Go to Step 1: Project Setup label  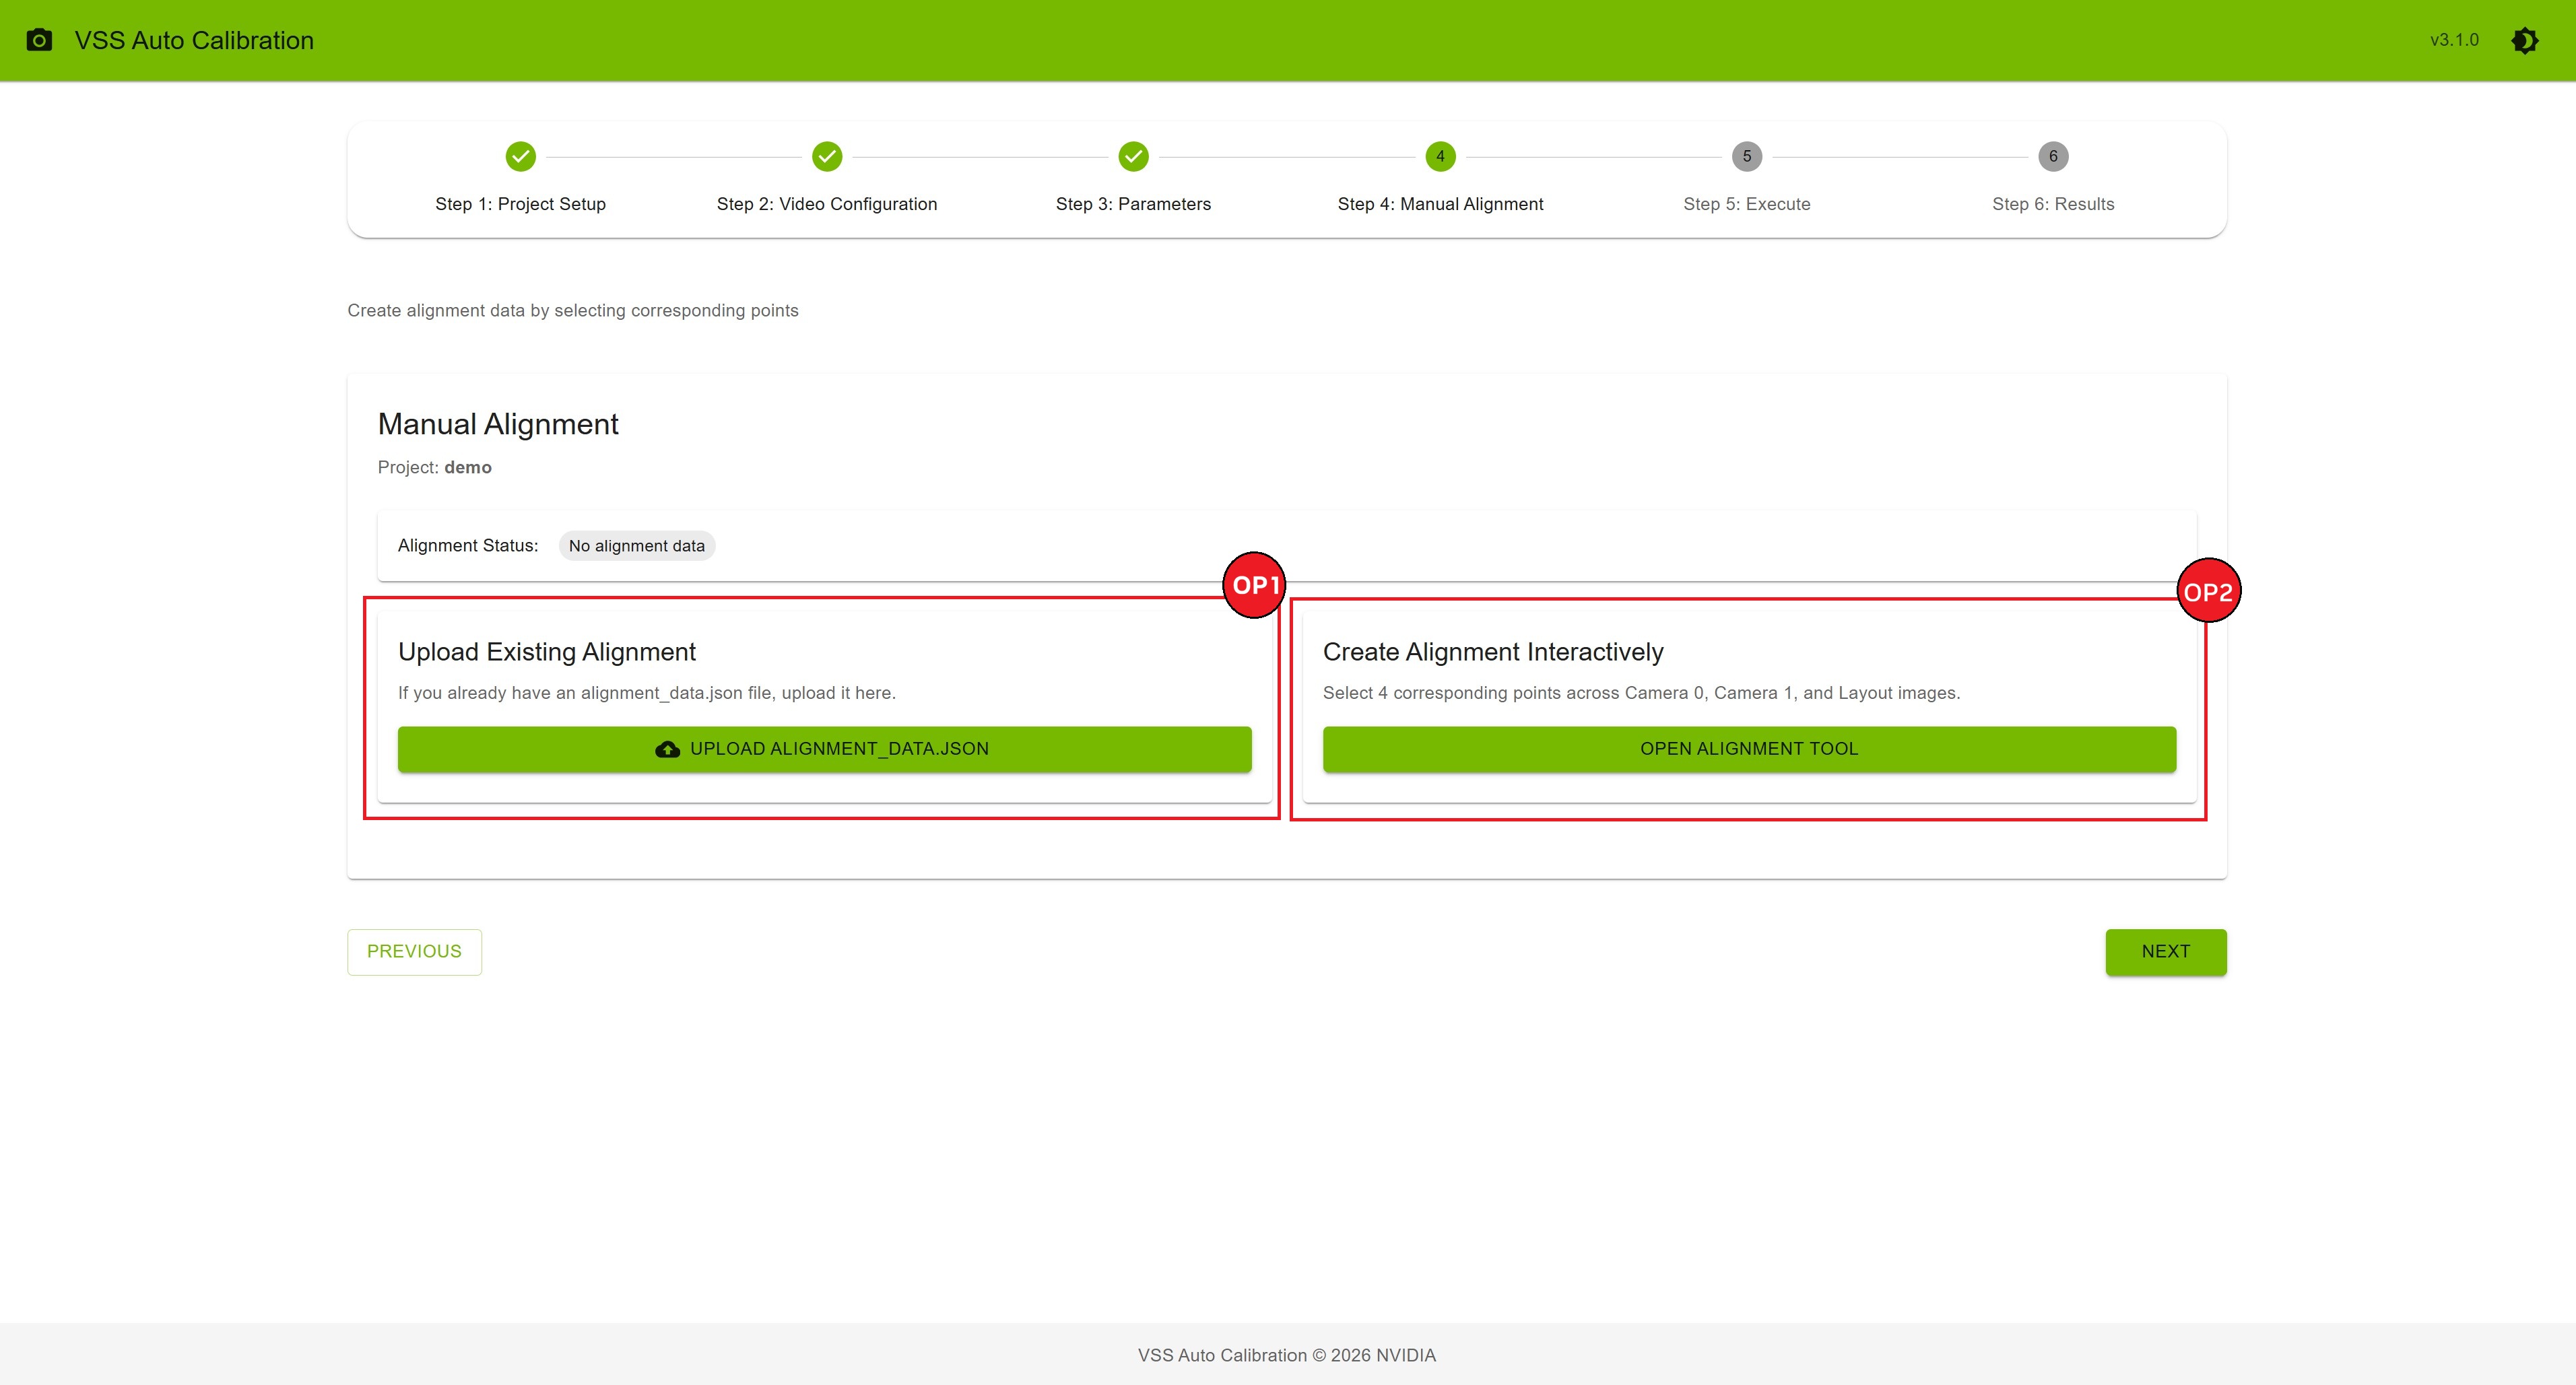coord(520,204)
